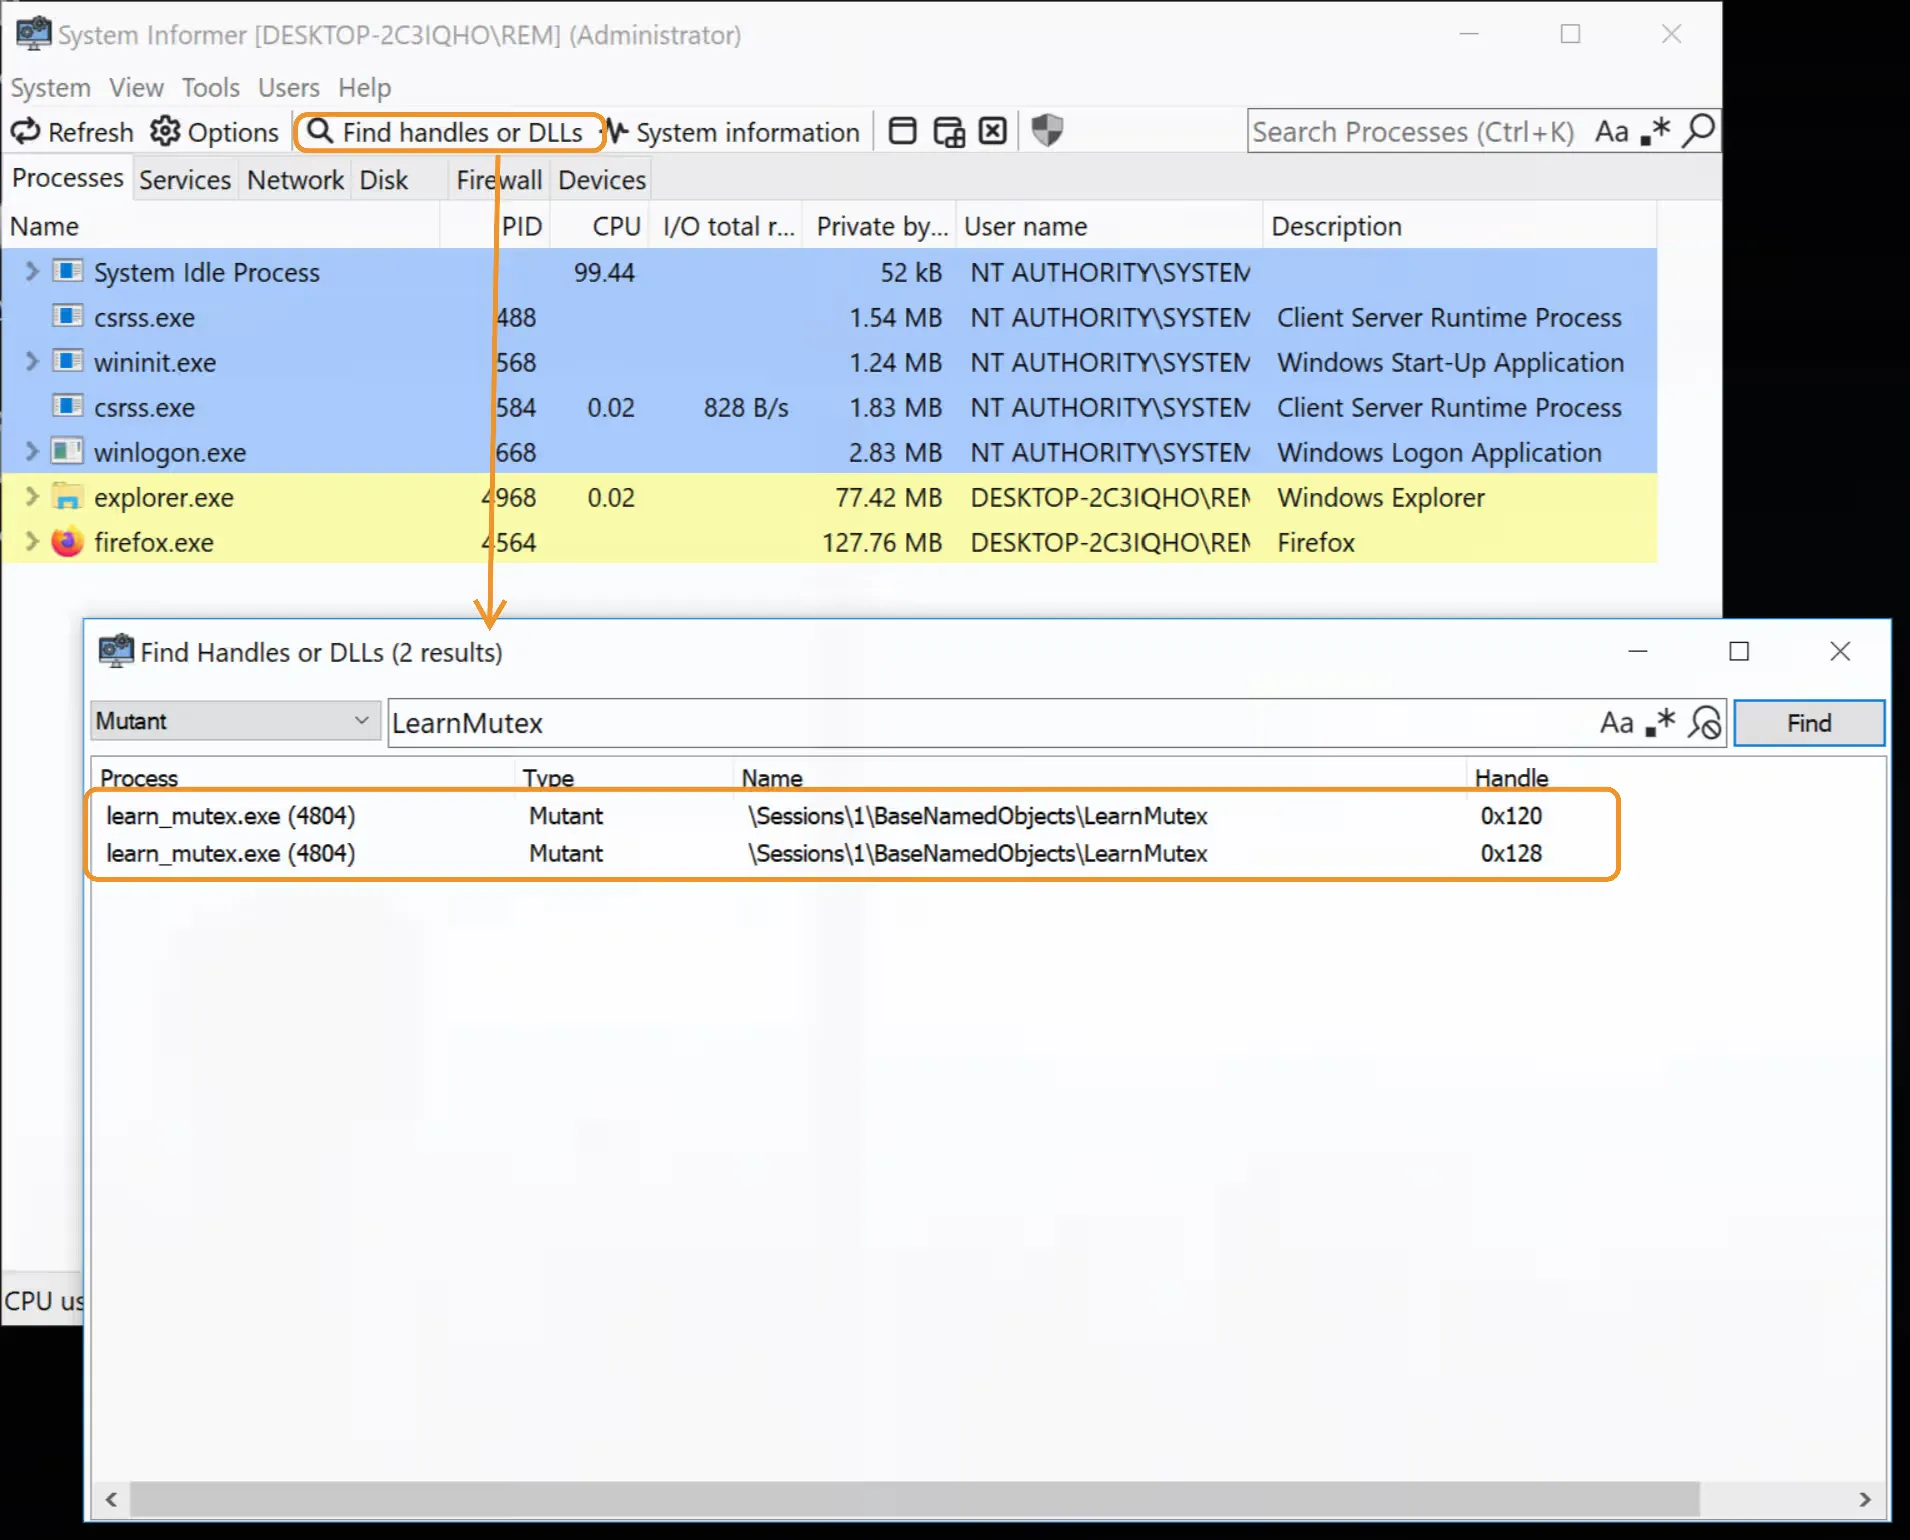Switch to the Services tab
Screen dimensions: 1910x1540
pos(185,180)
